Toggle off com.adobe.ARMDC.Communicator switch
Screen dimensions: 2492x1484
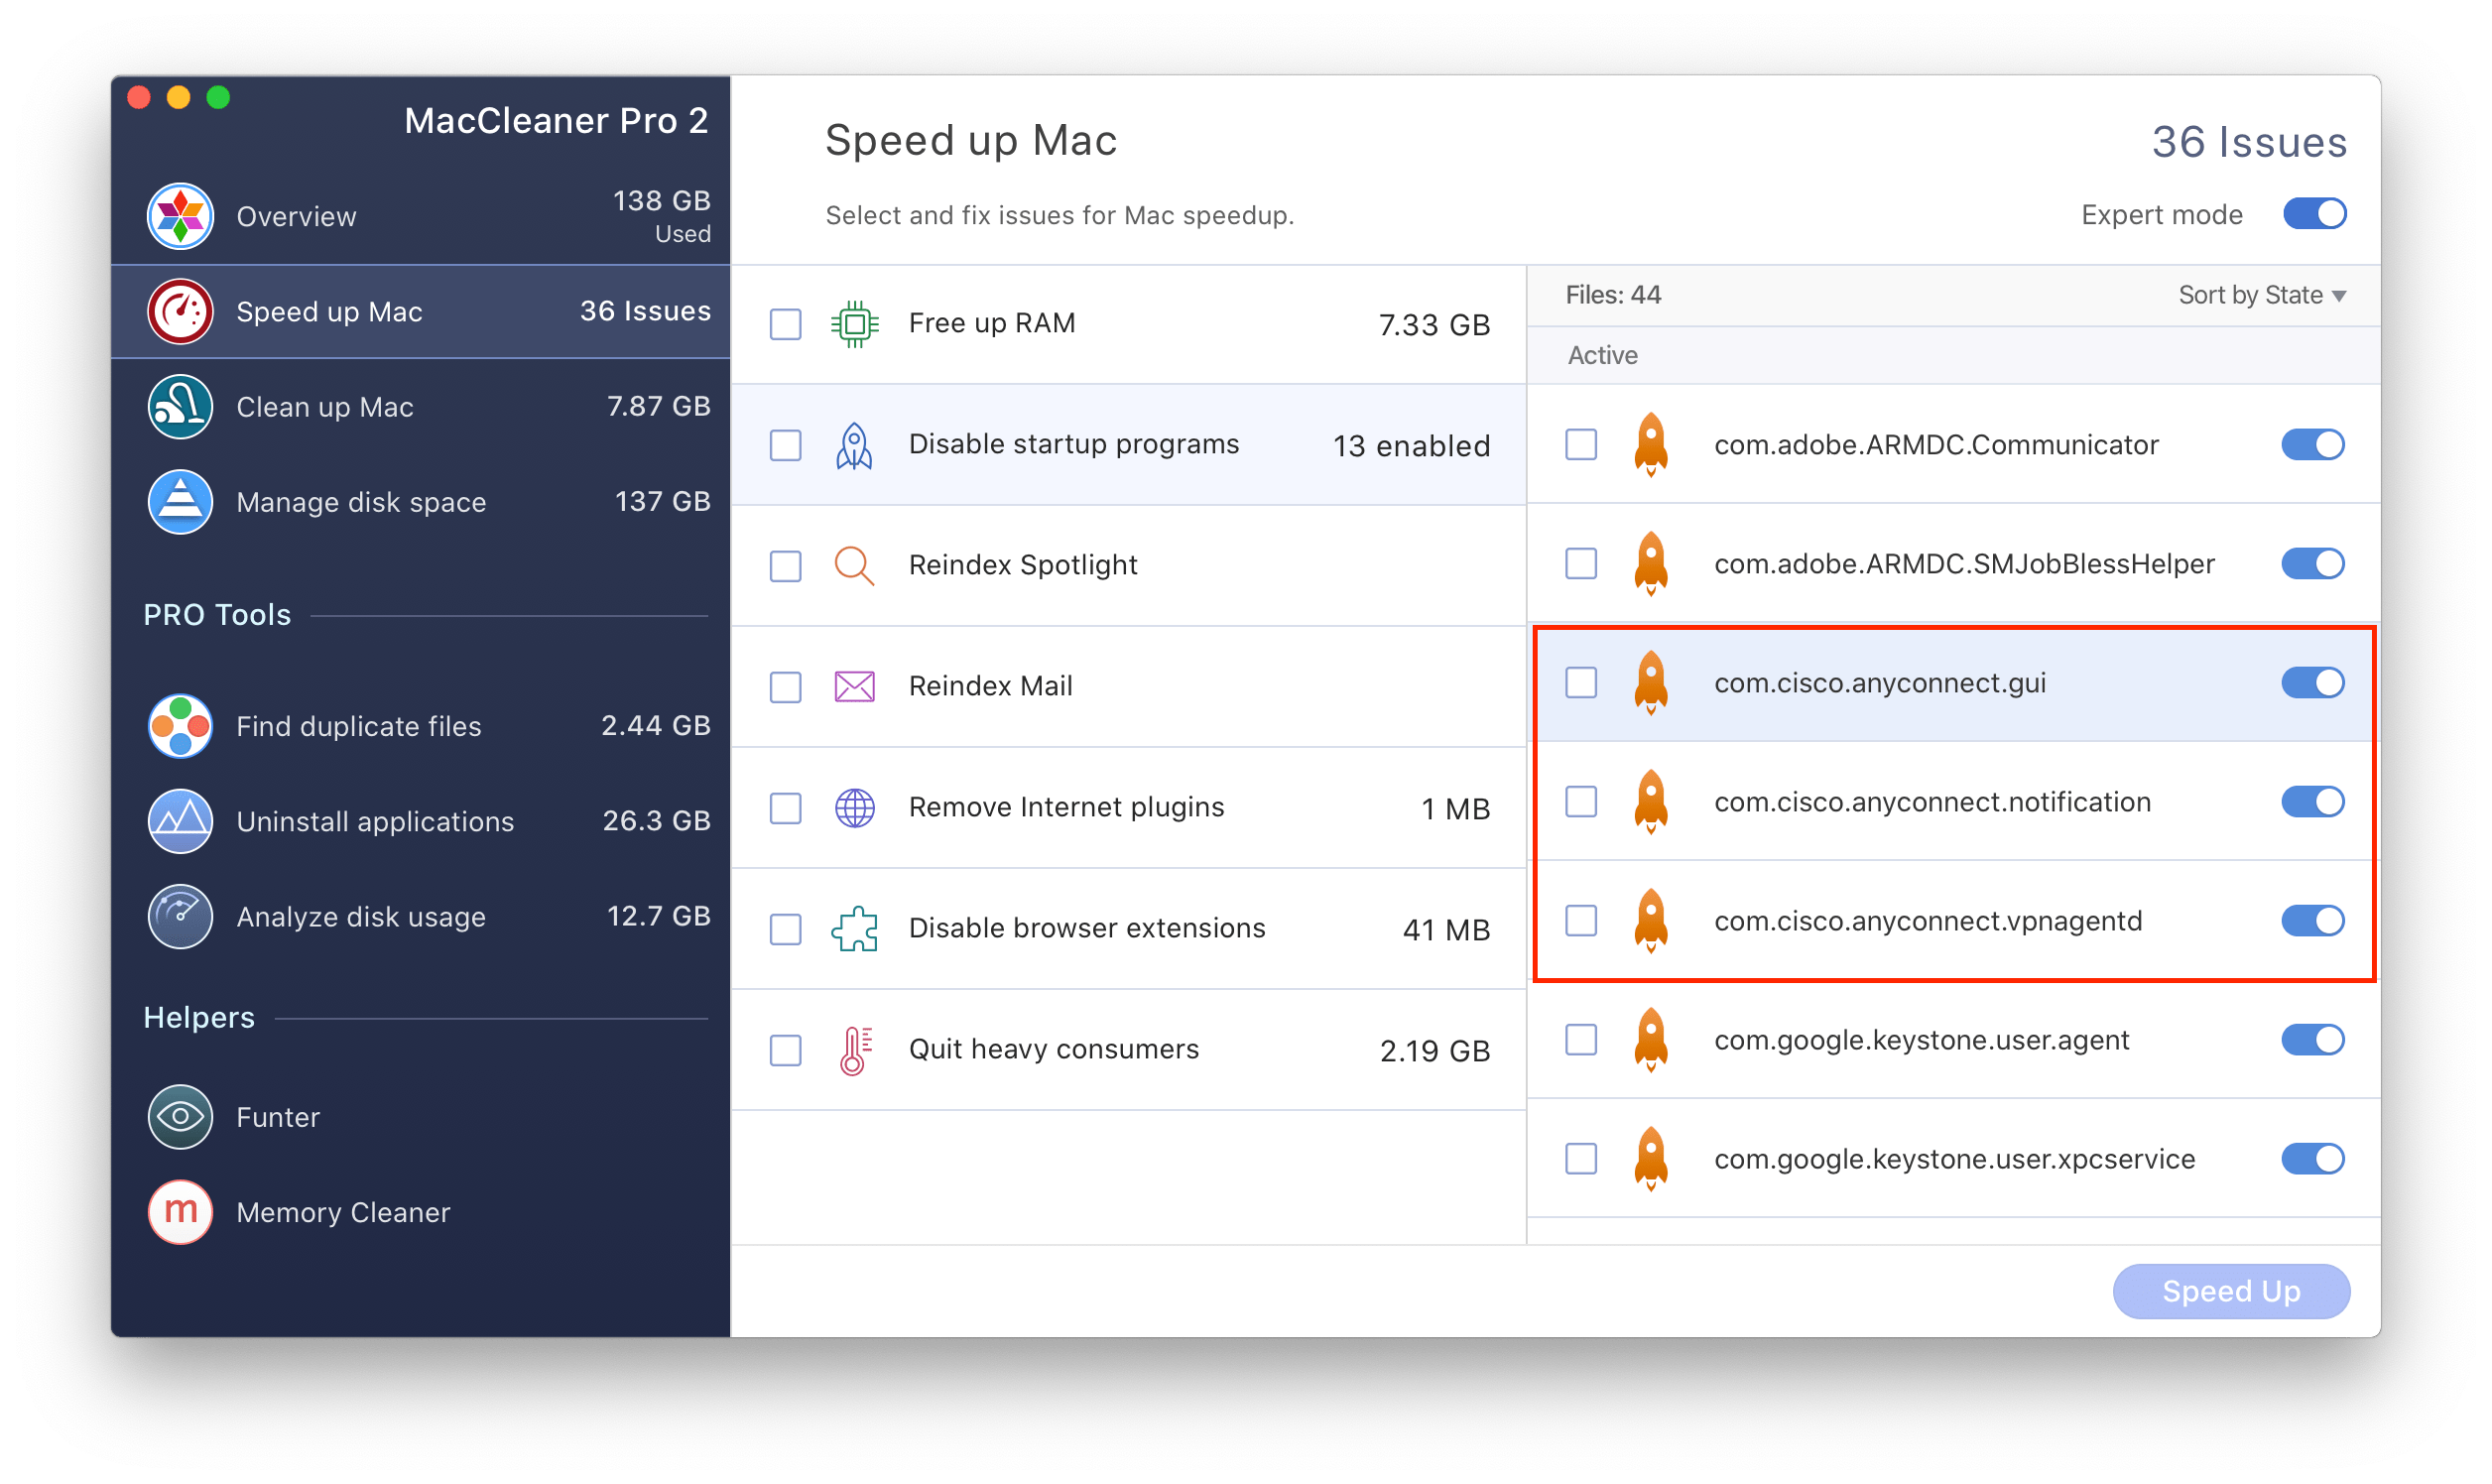coord(2312,445)
